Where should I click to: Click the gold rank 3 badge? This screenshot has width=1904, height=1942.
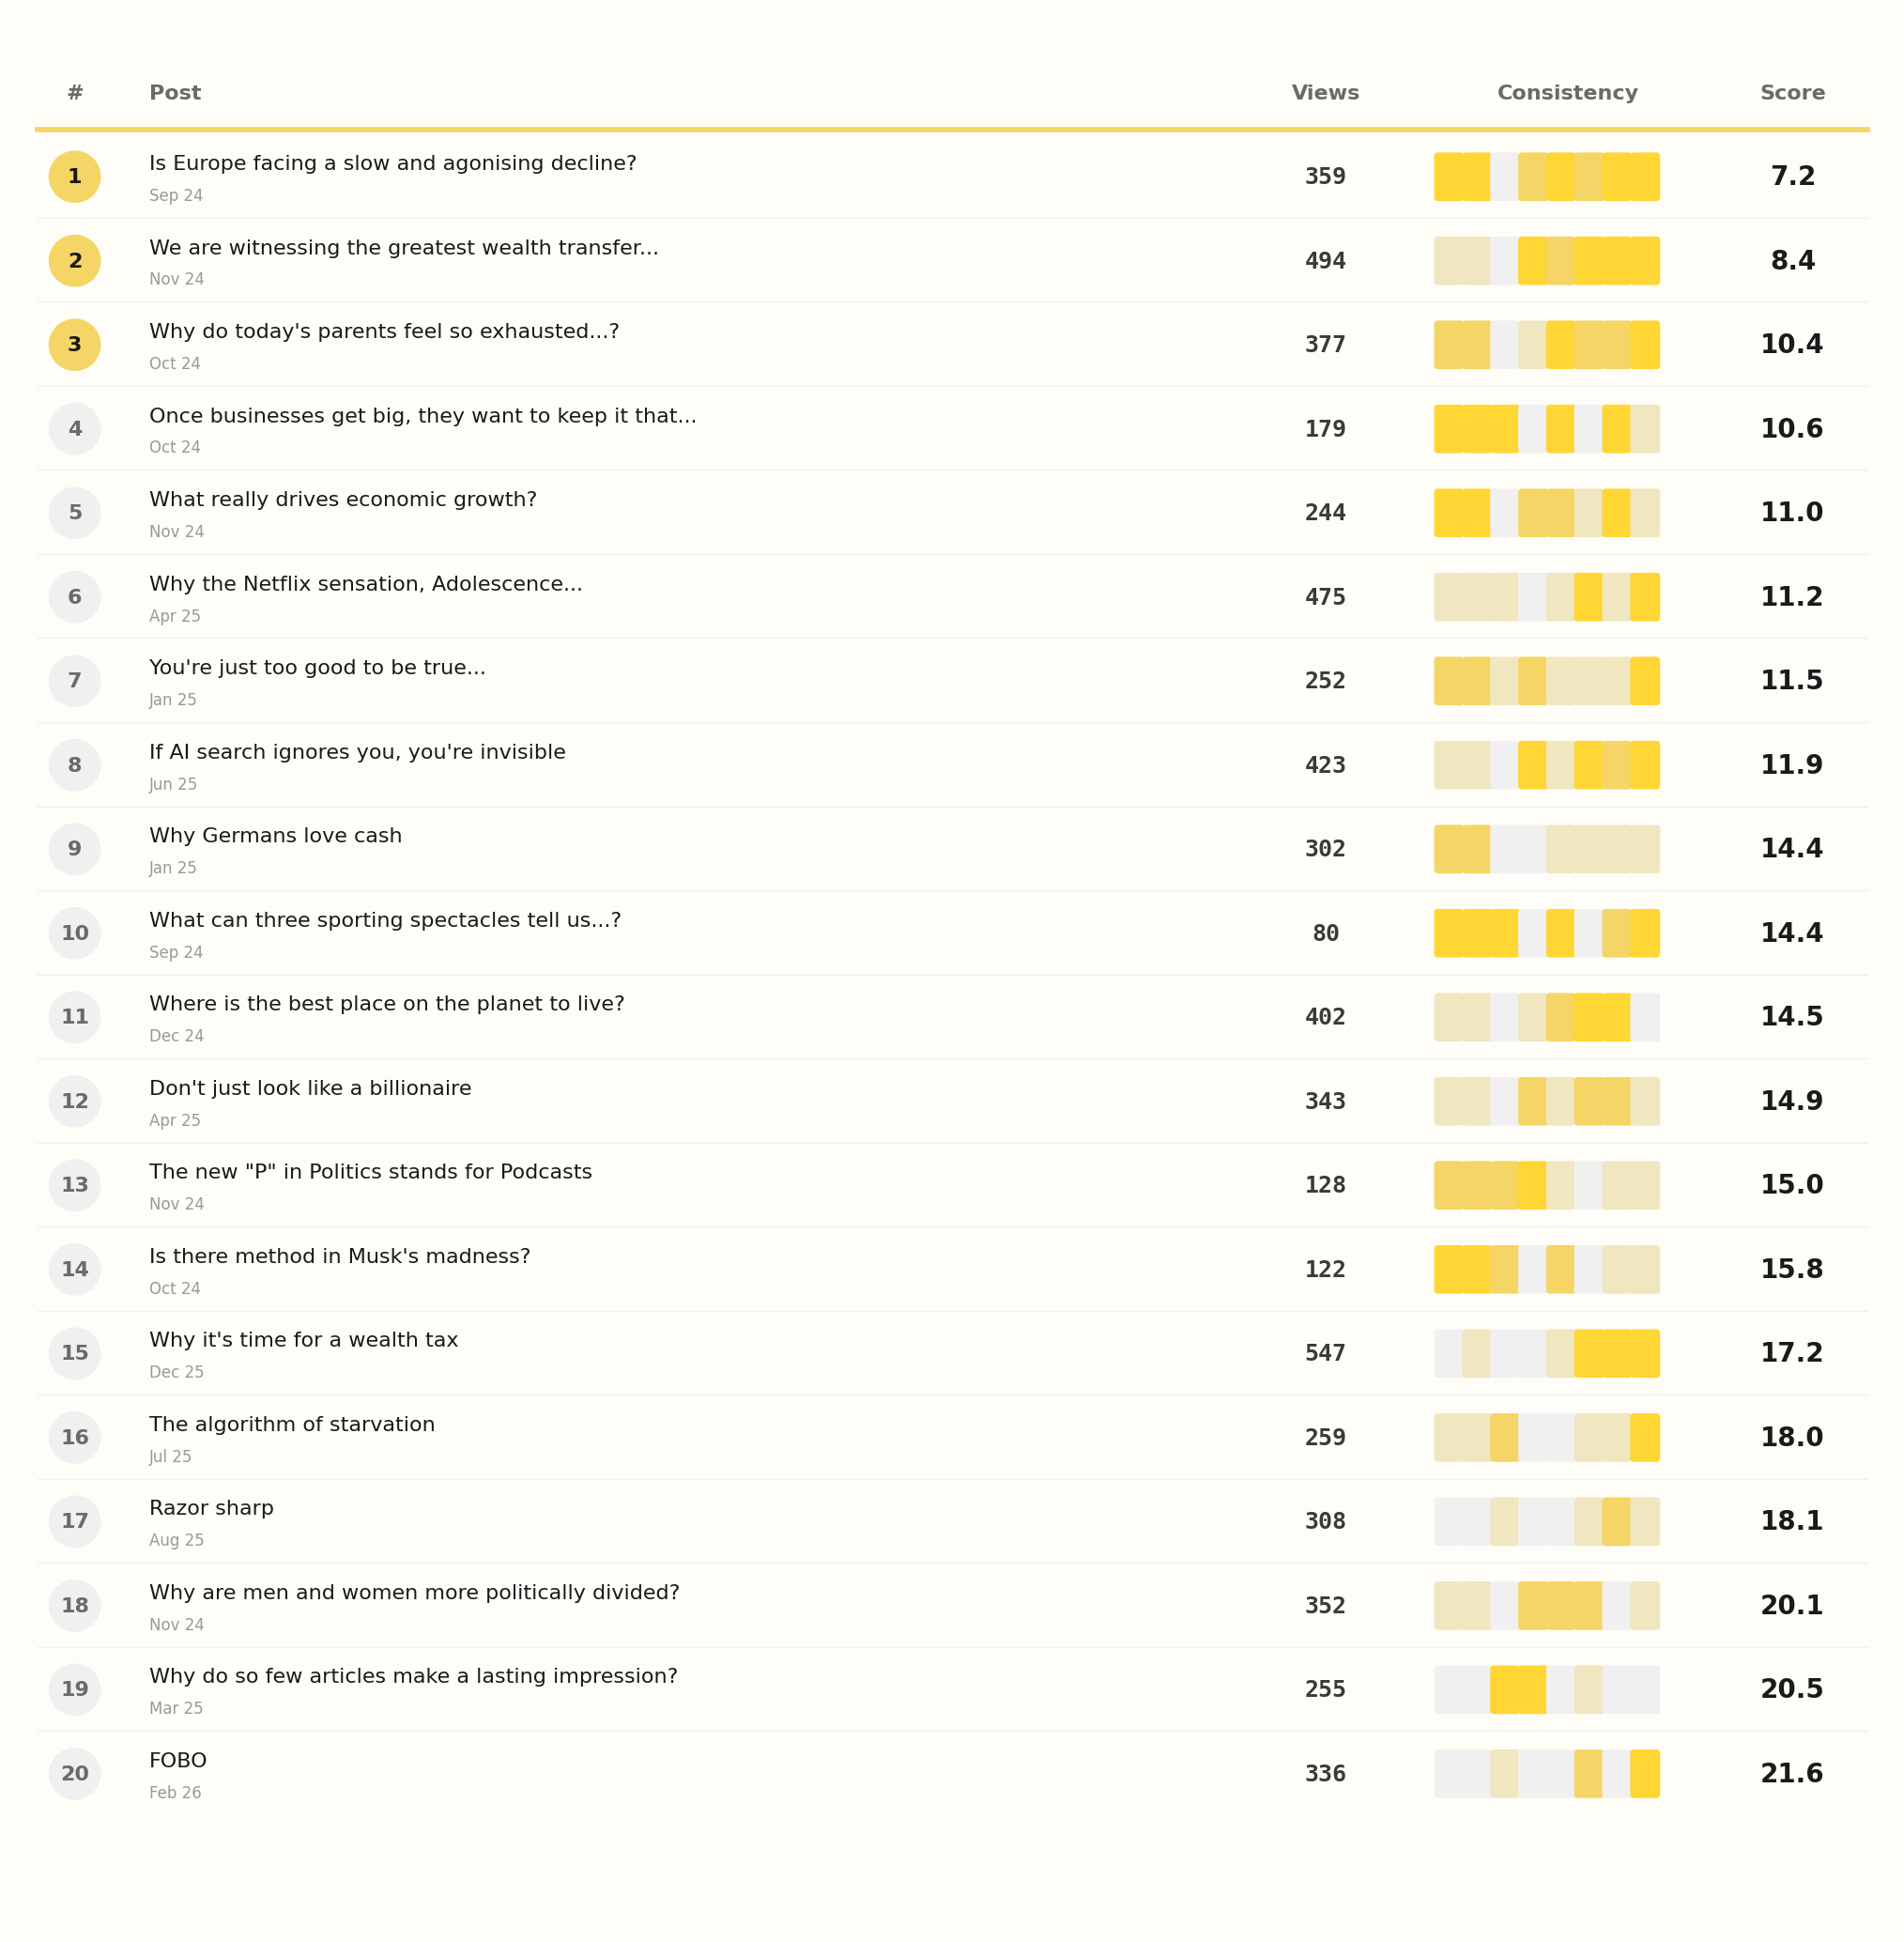(x=75, y=345)
